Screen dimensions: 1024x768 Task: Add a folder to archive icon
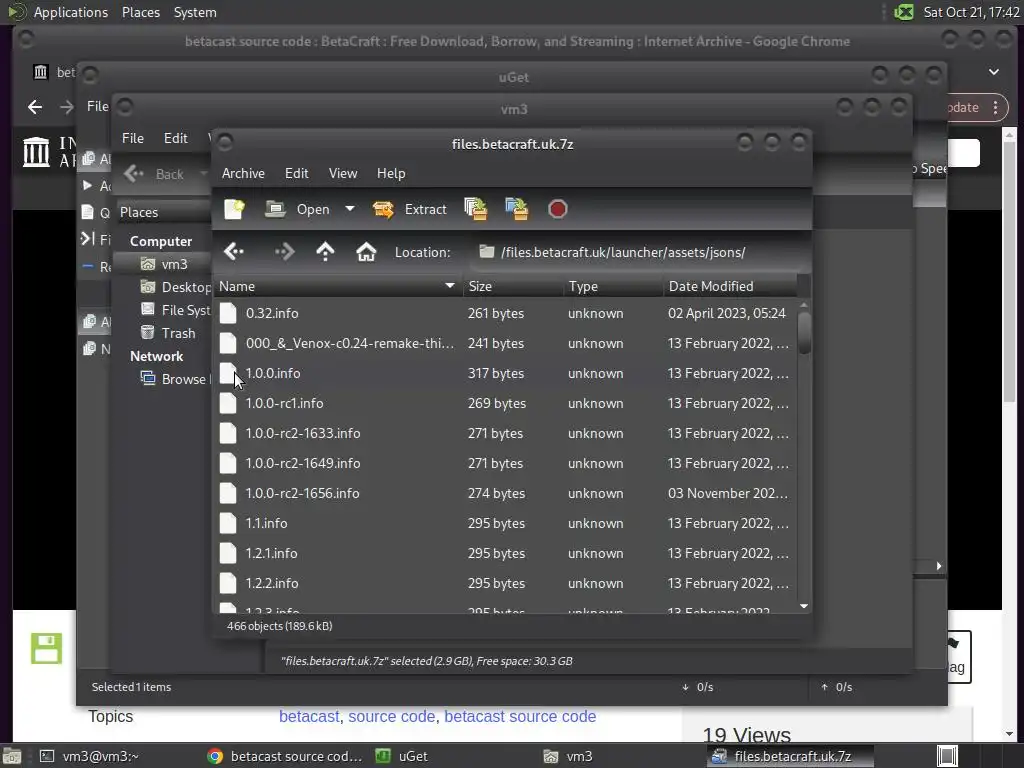coord(517,209)
